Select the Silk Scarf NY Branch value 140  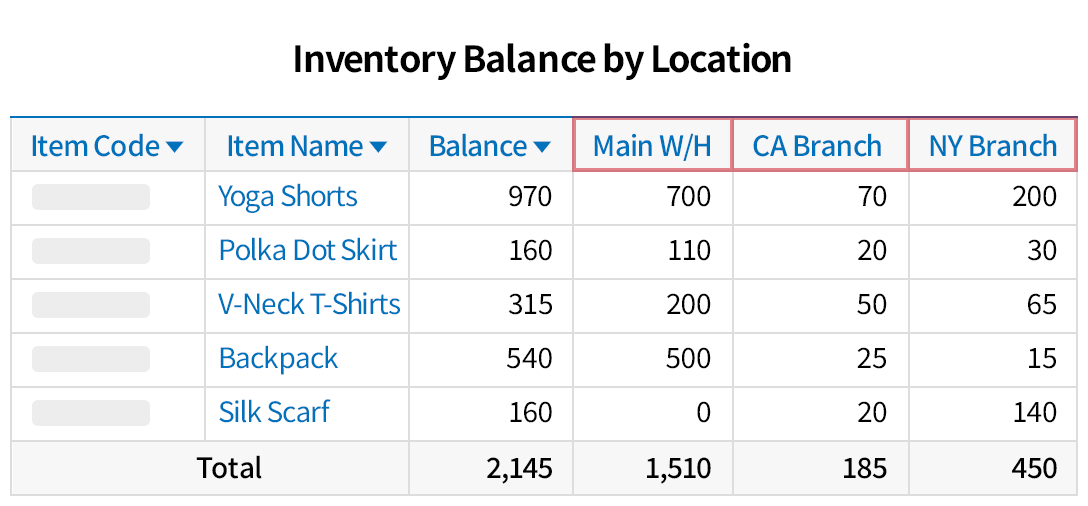click(1033, 412)
